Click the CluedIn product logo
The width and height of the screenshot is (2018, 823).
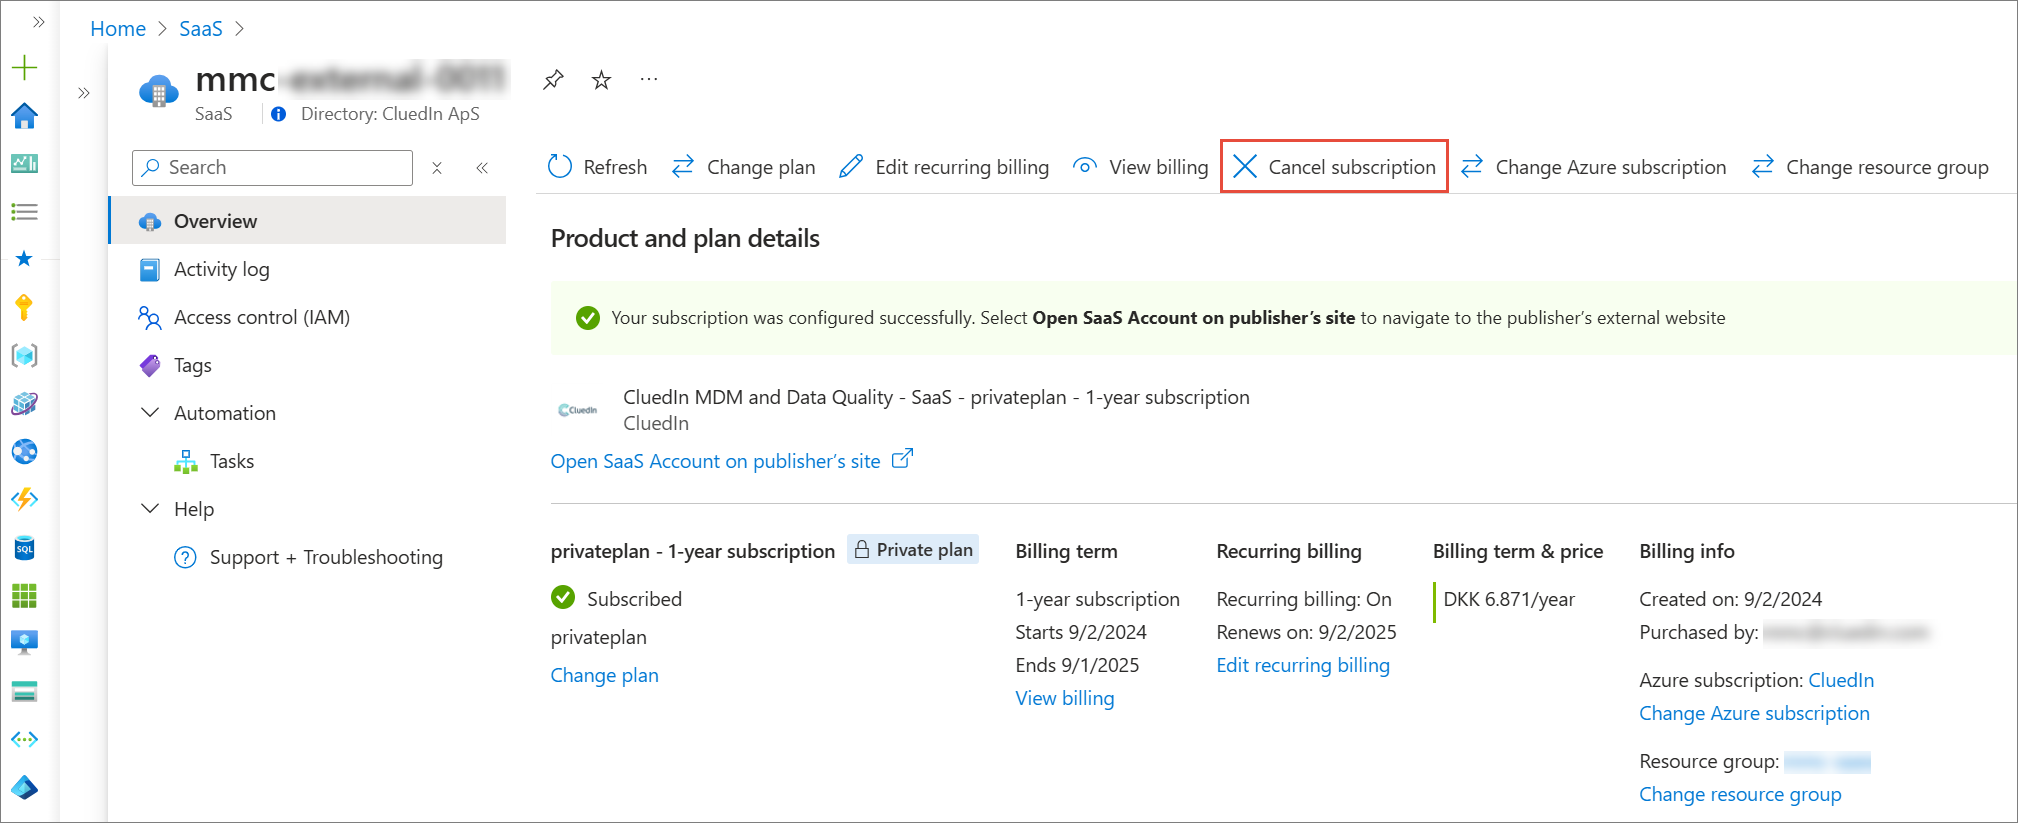[x=578, y=410]
